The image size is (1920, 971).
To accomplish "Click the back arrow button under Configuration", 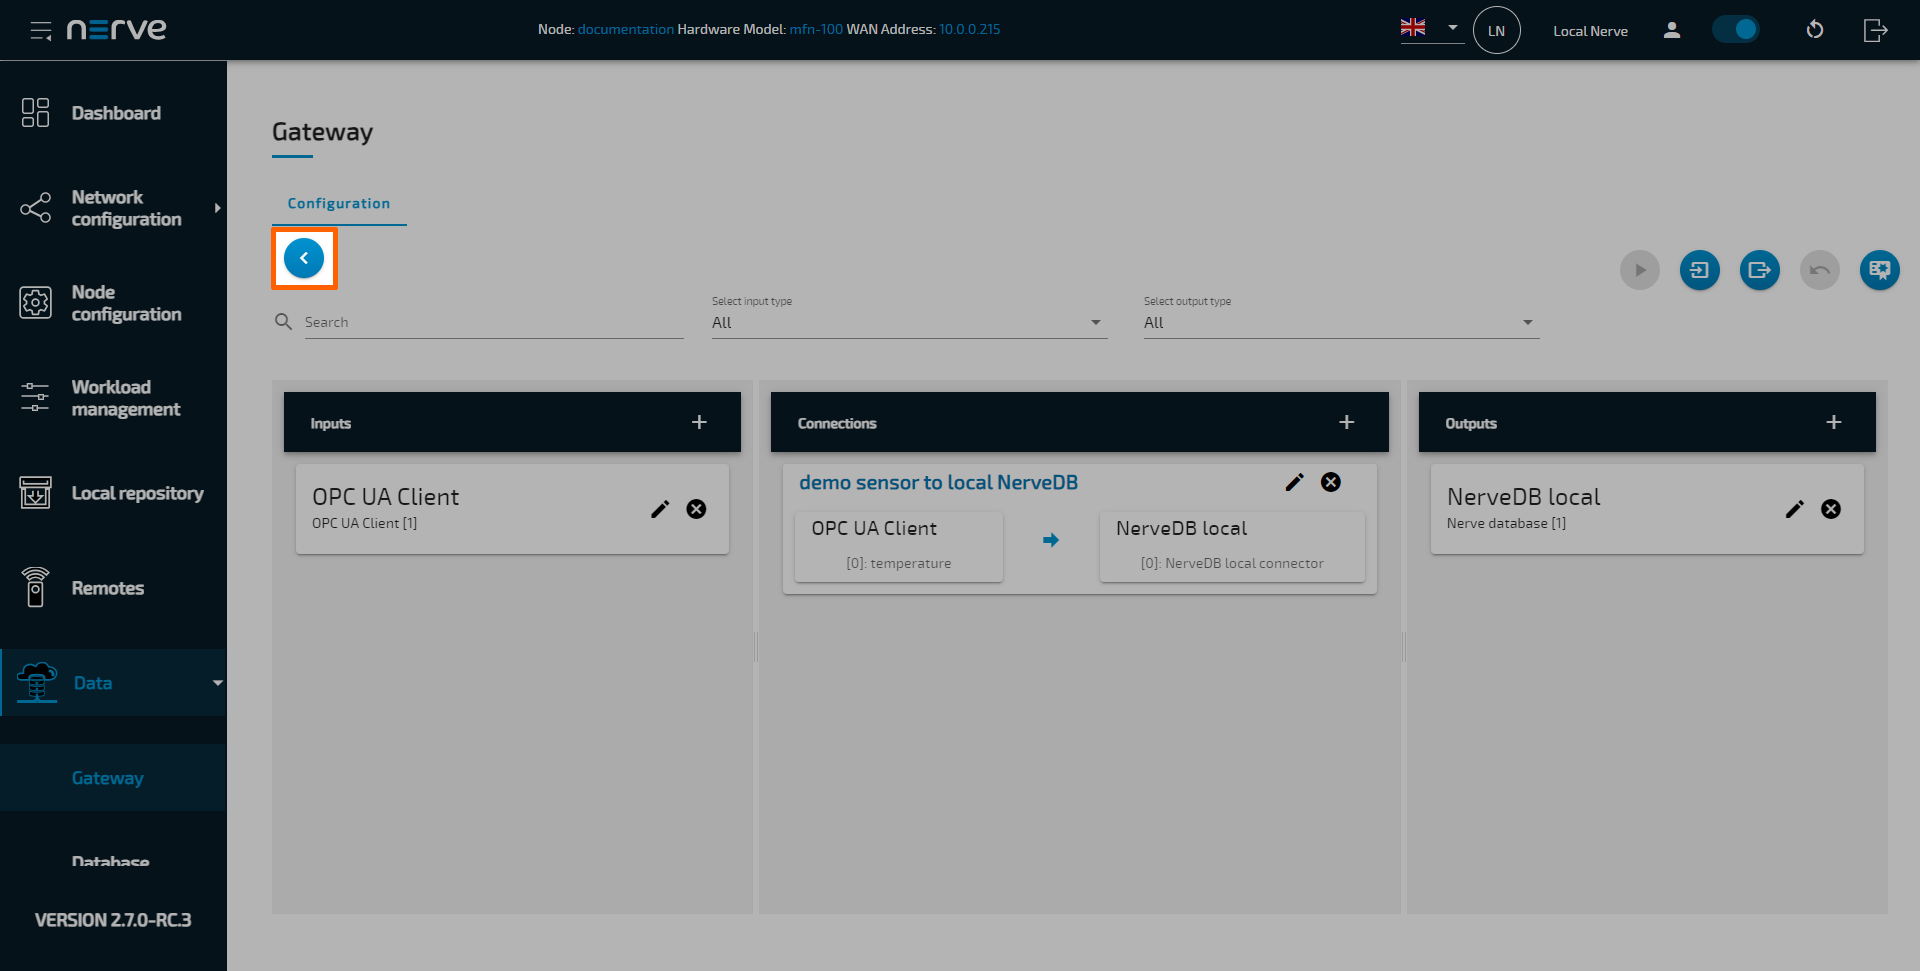I will pos(304,258).
